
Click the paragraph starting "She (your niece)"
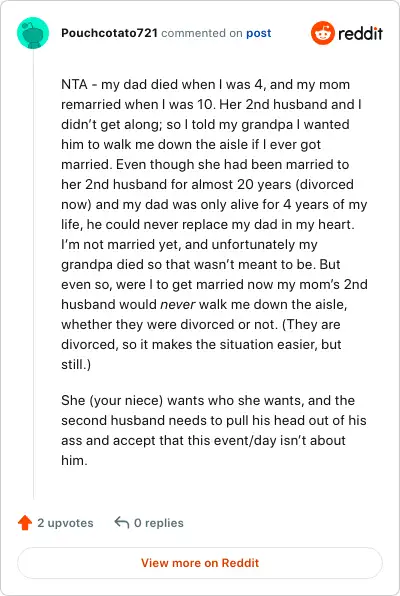(214, 430)
